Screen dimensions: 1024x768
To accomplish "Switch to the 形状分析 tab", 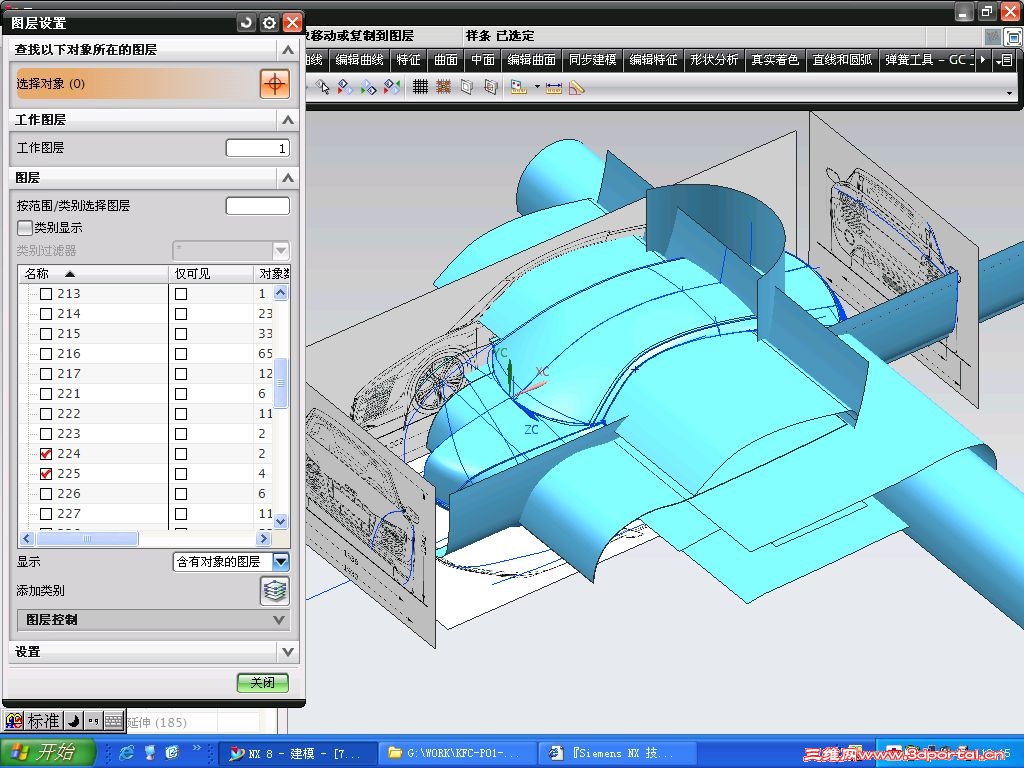I will tap(714, 60).
